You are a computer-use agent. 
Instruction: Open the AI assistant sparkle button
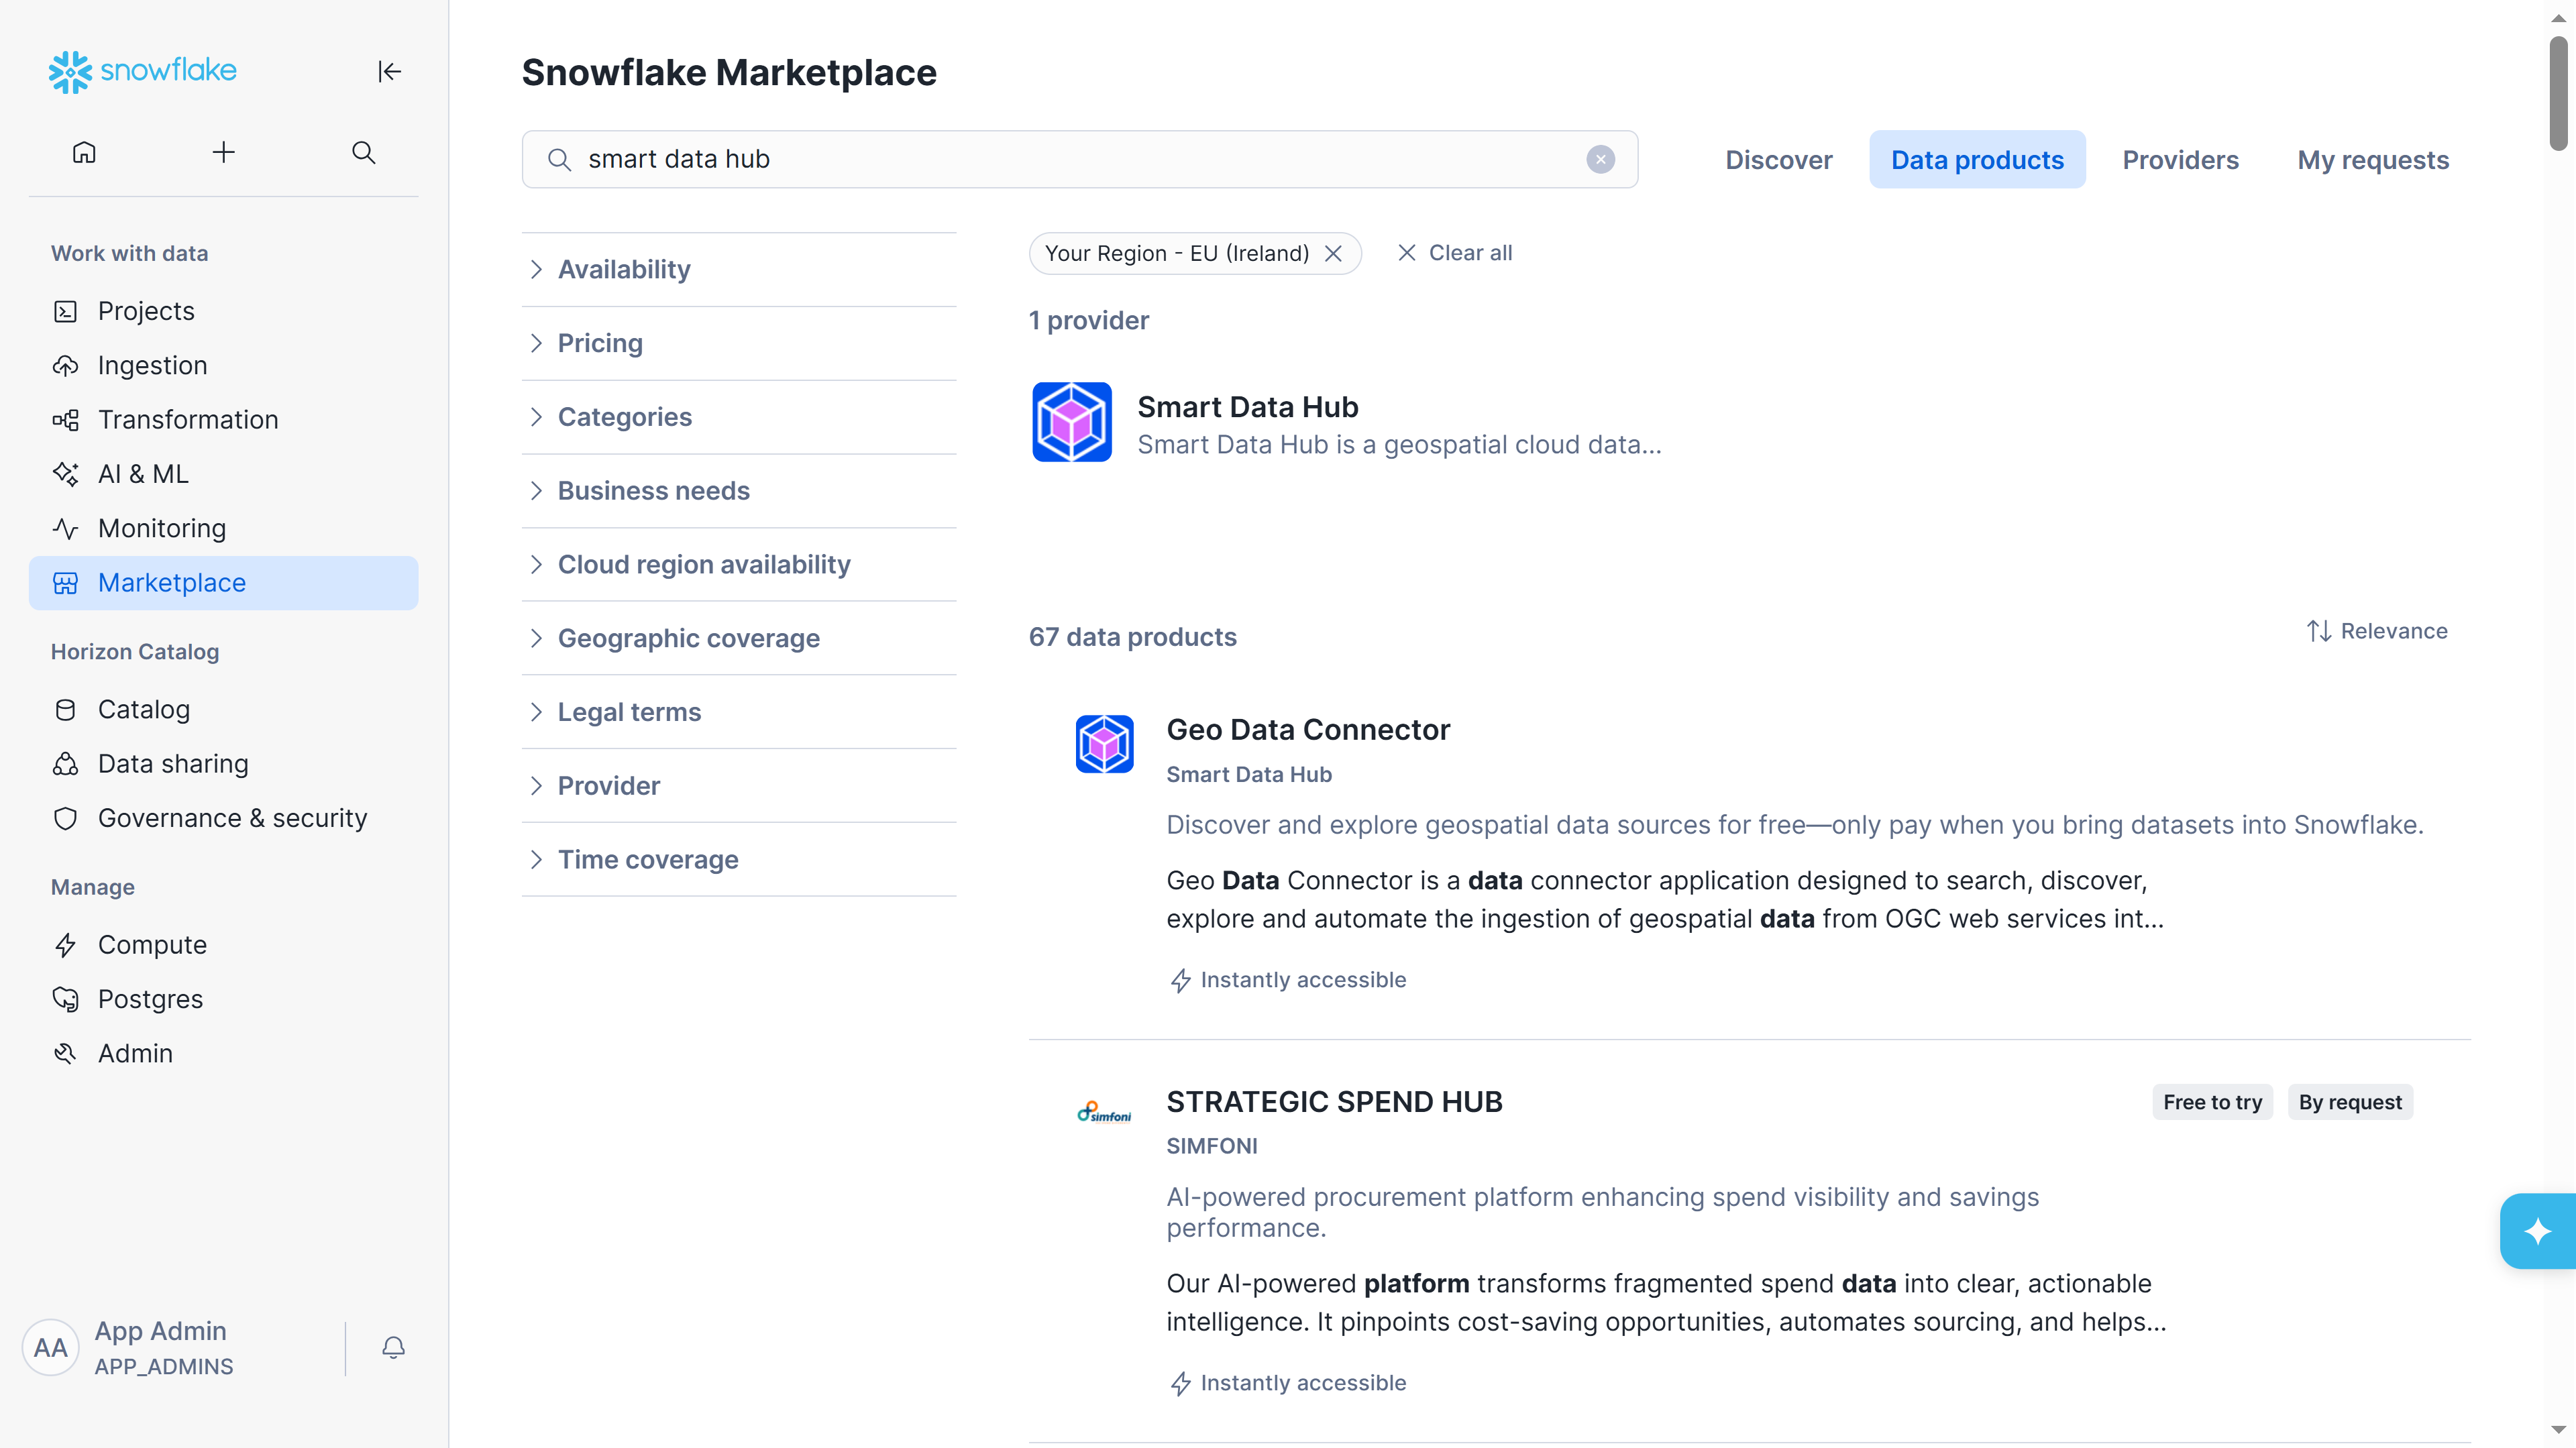coord(2538,1231)
